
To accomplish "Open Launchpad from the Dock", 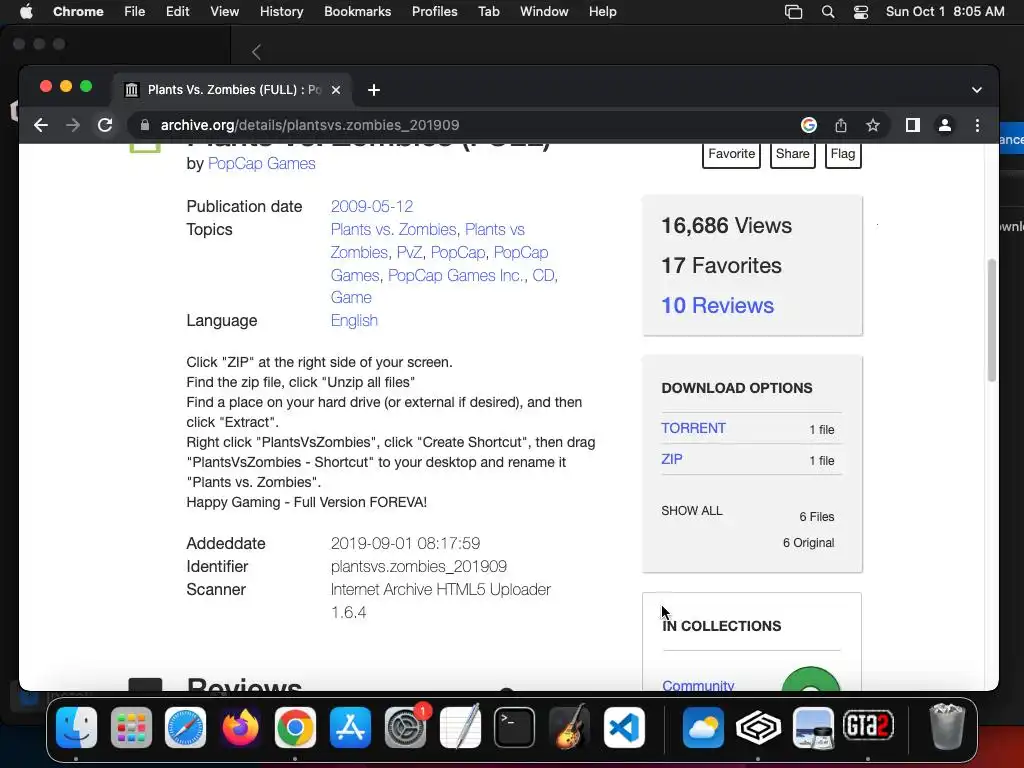I will (131, 728).
